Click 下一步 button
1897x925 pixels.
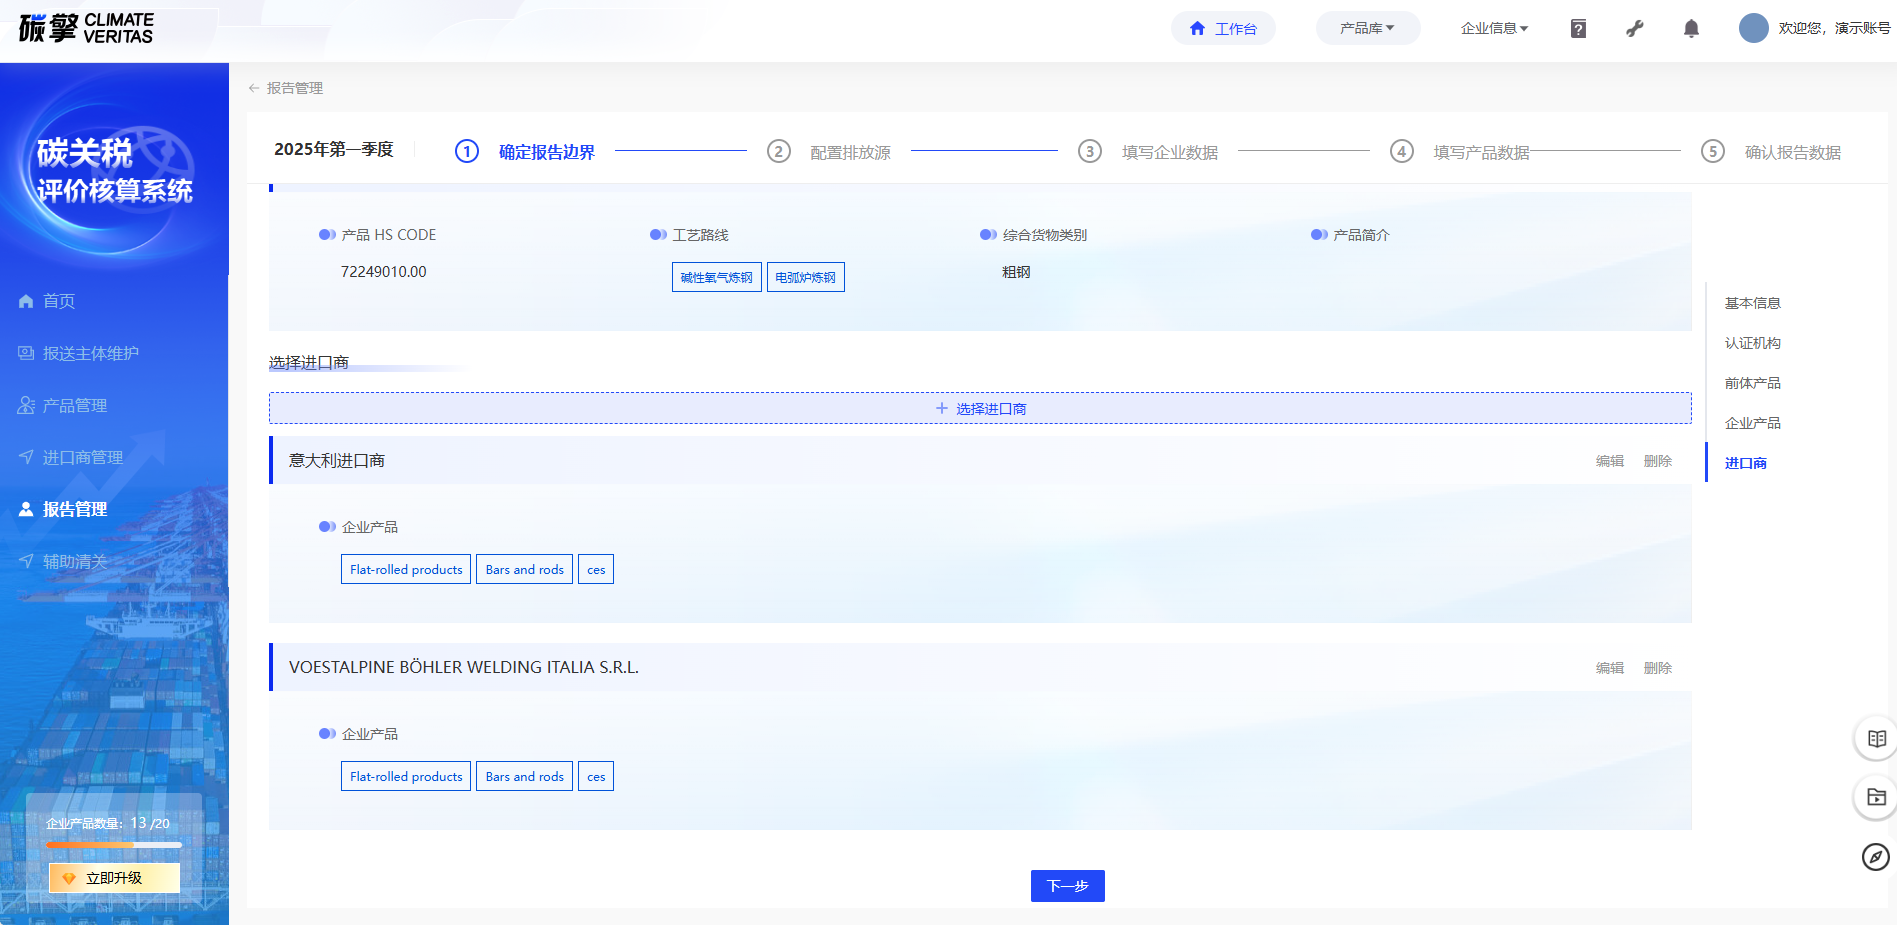pyautogui.click(x=1067, y=886)
